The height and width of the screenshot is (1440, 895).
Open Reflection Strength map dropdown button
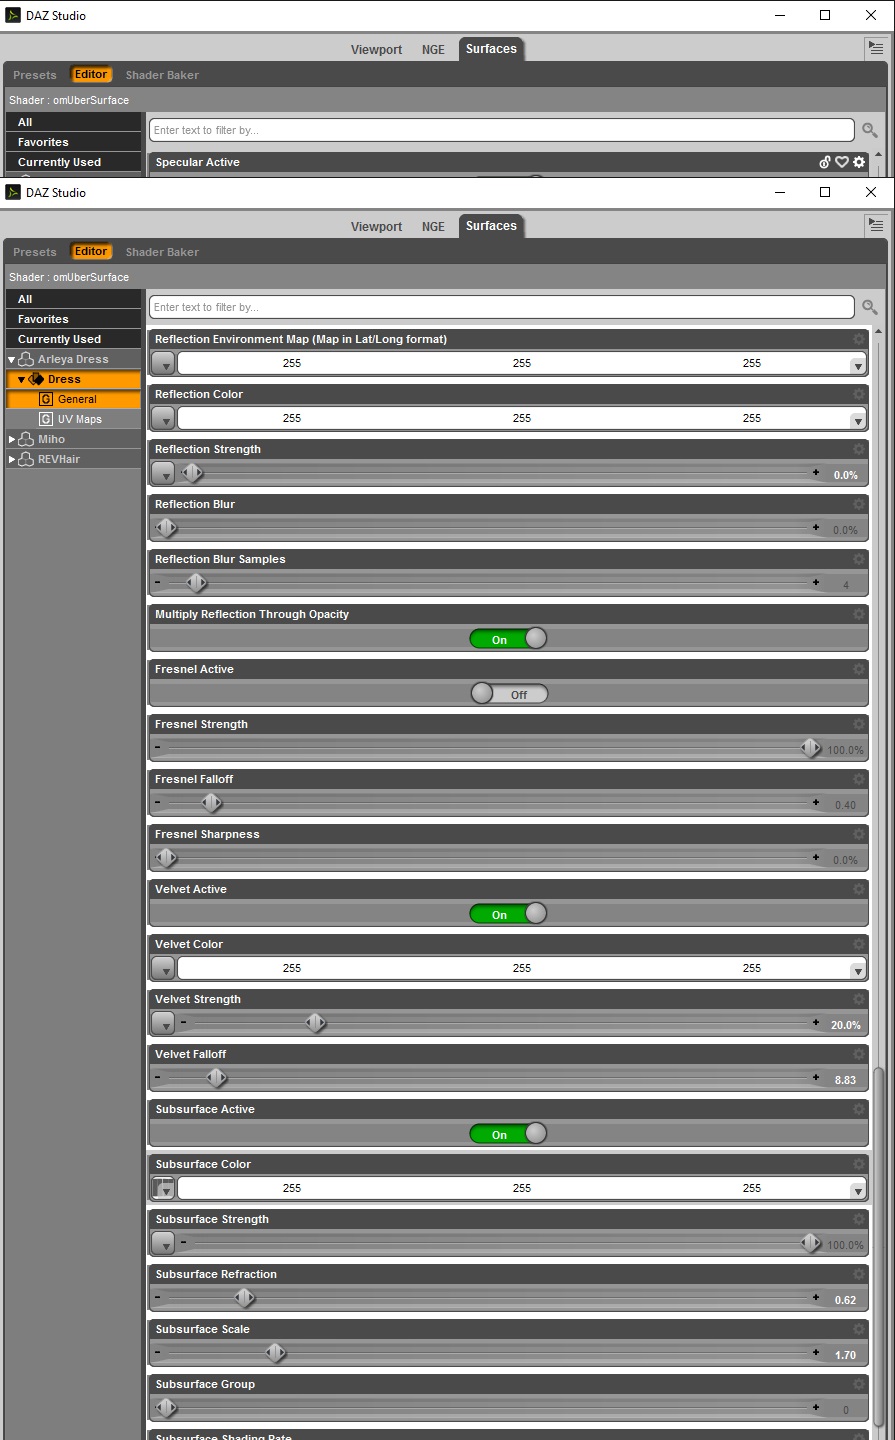[x=163, y=474]
